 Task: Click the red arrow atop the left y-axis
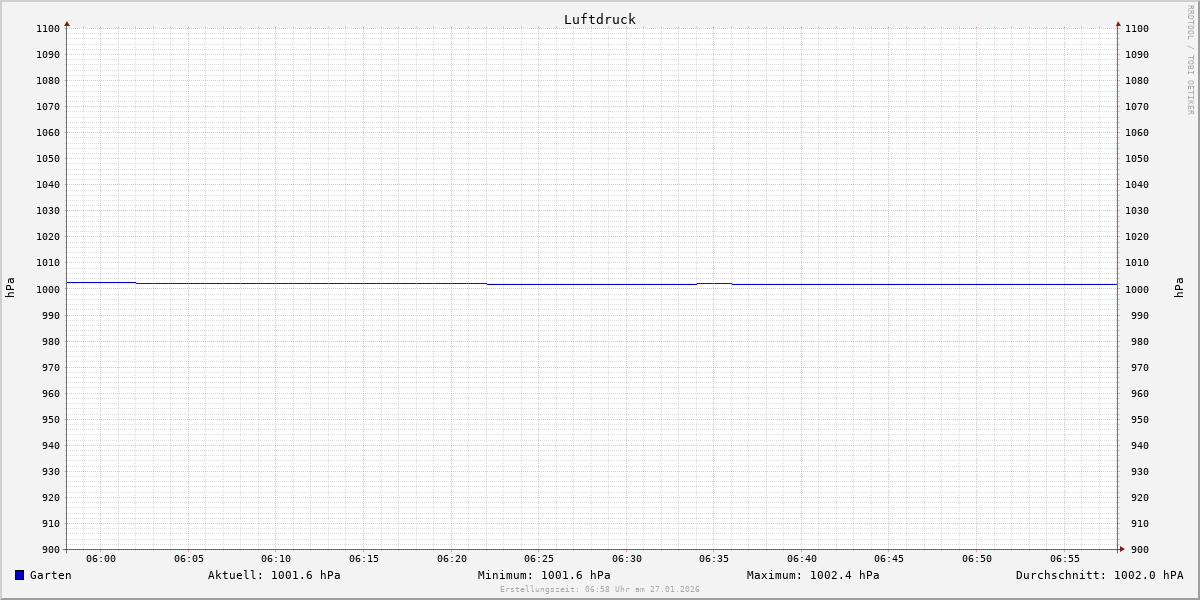point(67,23)
